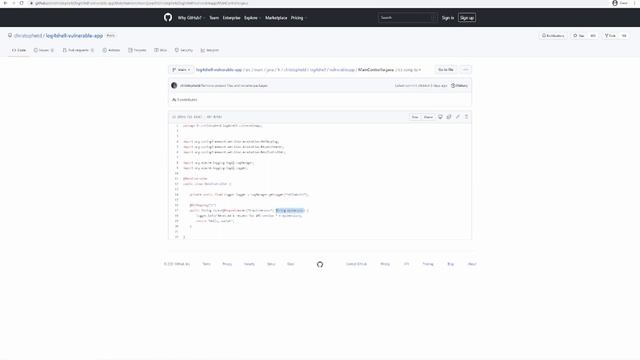640x360 pixels.
Task: View the file History
Action: click(x=460, y=86)
